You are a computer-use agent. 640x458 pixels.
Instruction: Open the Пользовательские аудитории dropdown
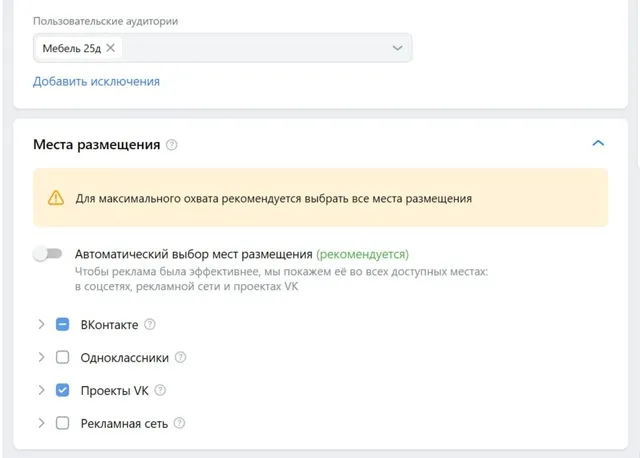(397, 48)
